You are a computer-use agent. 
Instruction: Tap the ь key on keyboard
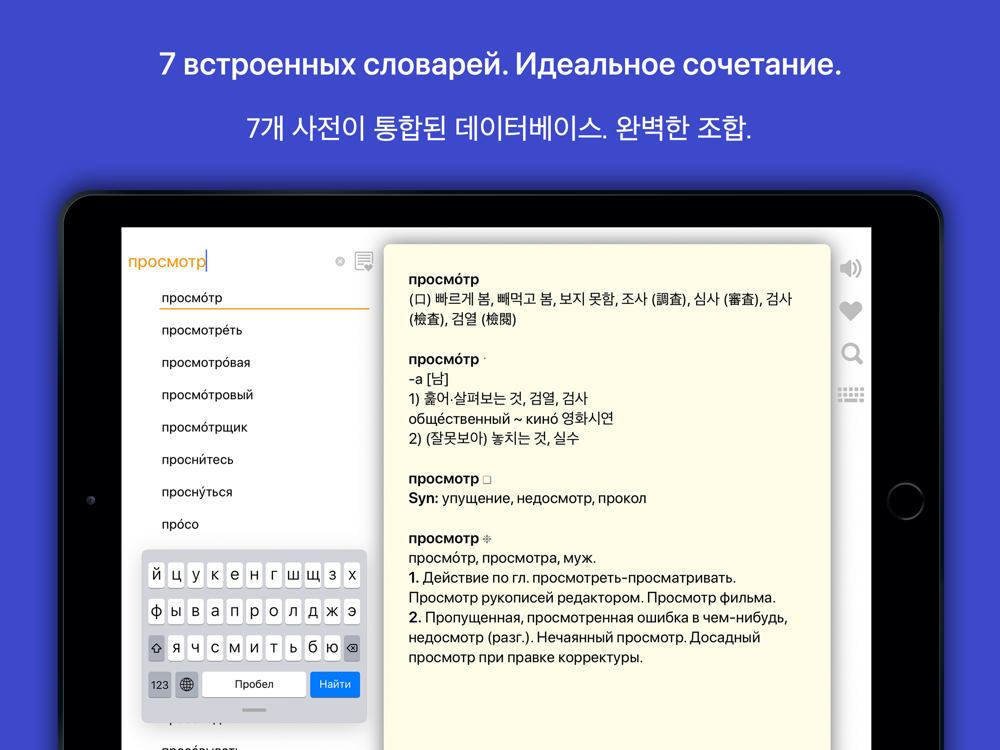[x=293, y=648]
